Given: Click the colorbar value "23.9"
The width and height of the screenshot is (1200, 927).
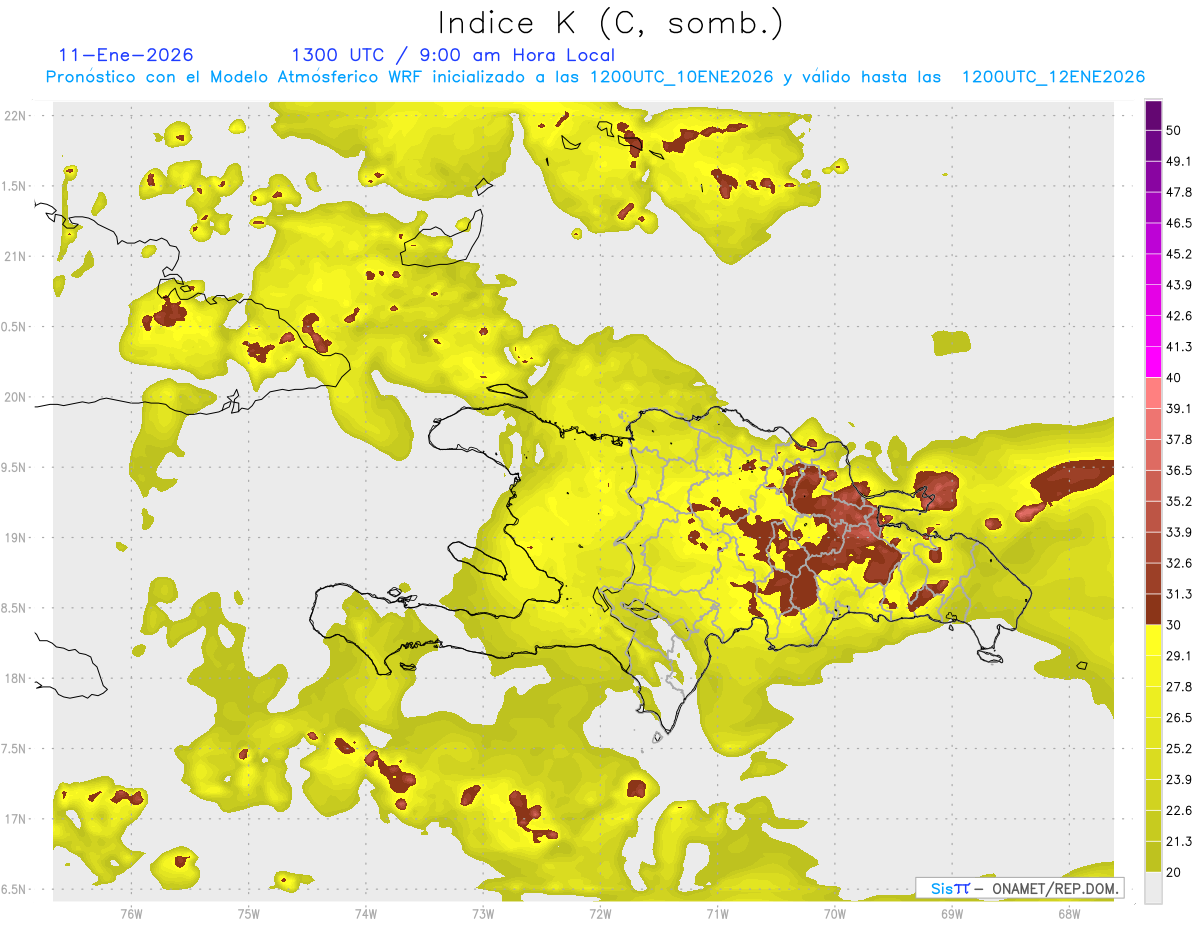Looking at the screenshot, I should tap(1179, 780).
